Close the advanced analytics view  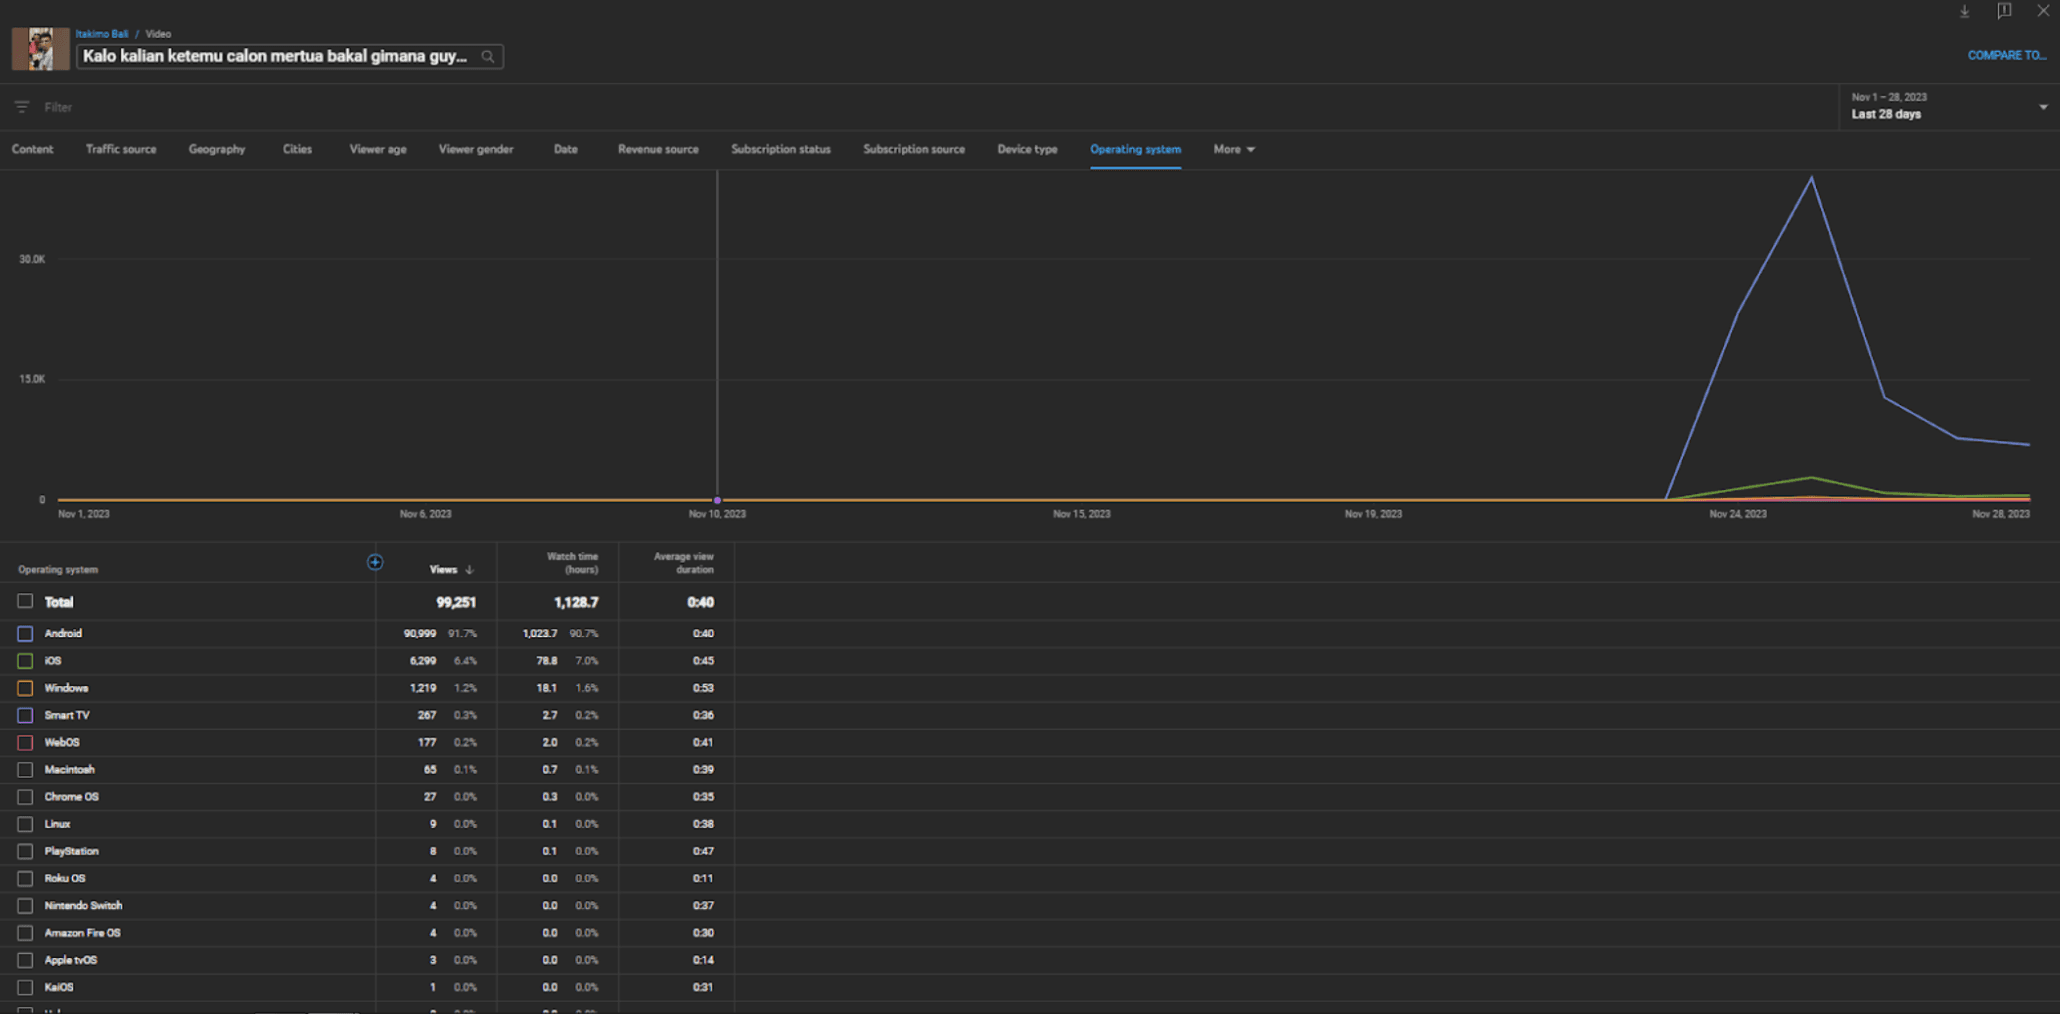(2043, 12)
